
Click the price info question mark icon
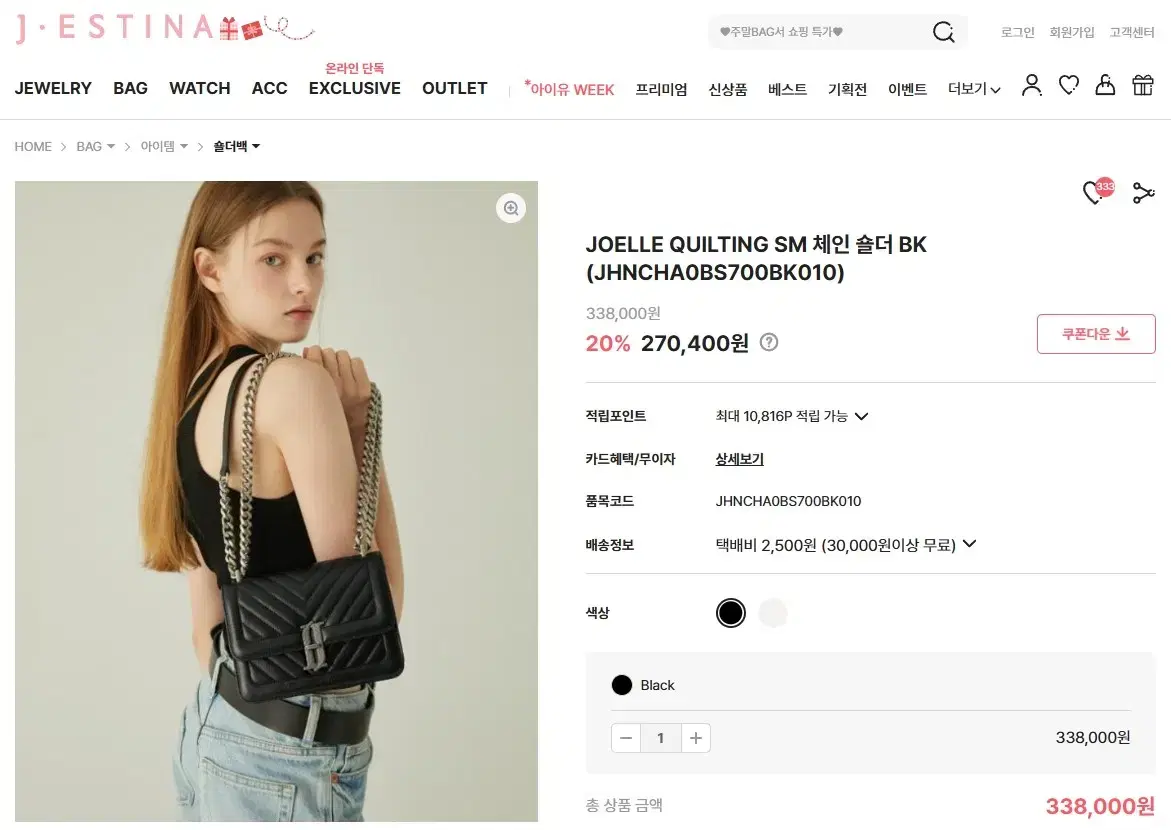point(768,342)
